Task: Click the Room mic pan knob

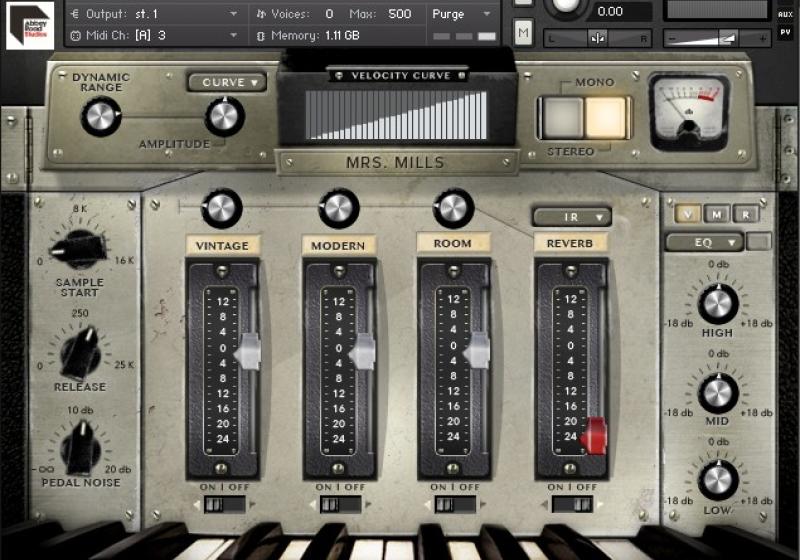Action: pyautogui.click(x=453, y=208)
